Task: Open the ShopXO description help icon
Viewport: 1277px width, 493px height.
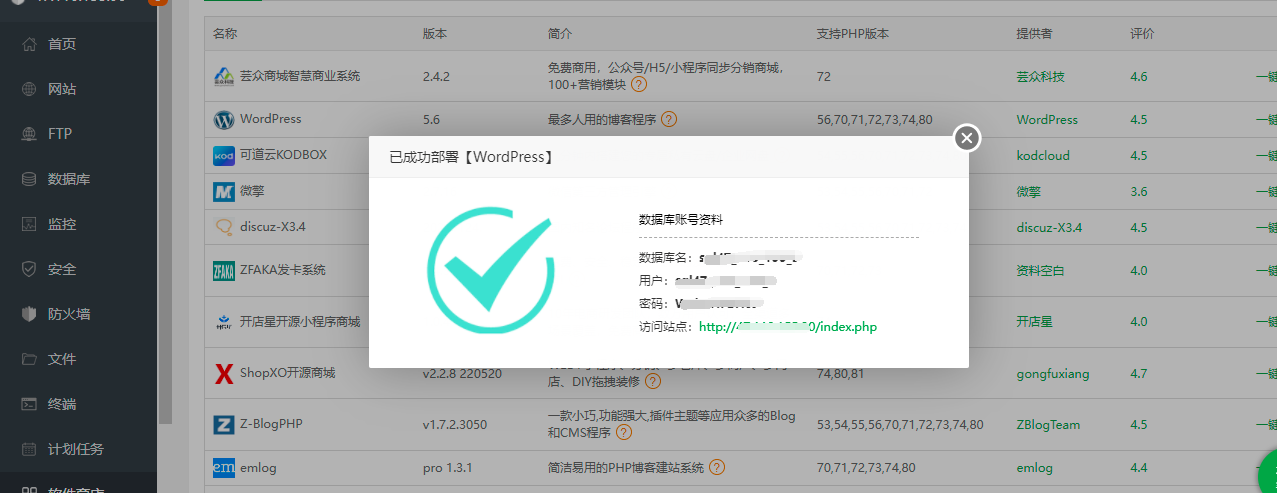Action: click(x=651, y=382)
